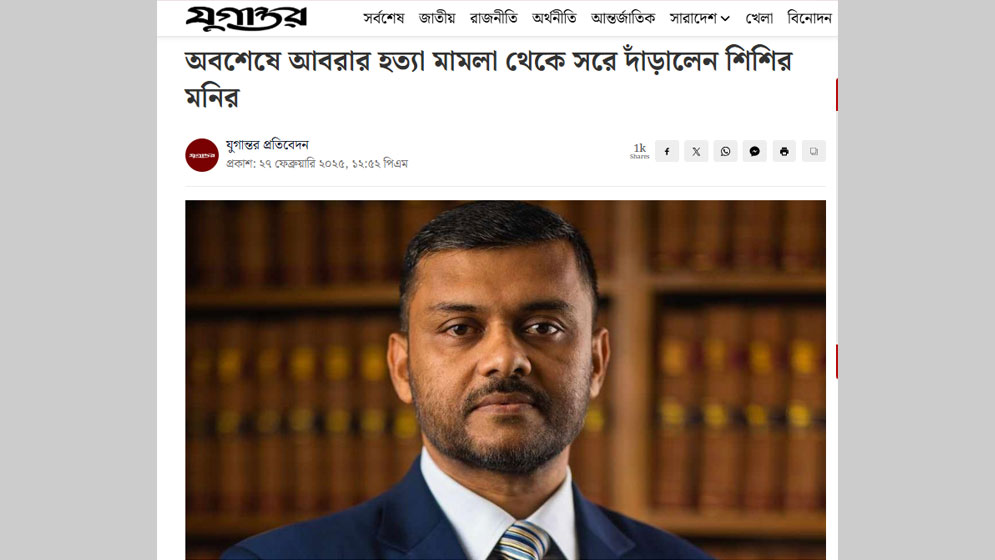Click the Jugantor logo at top
The image size is (995, 560).
click(x=246, y=18)
